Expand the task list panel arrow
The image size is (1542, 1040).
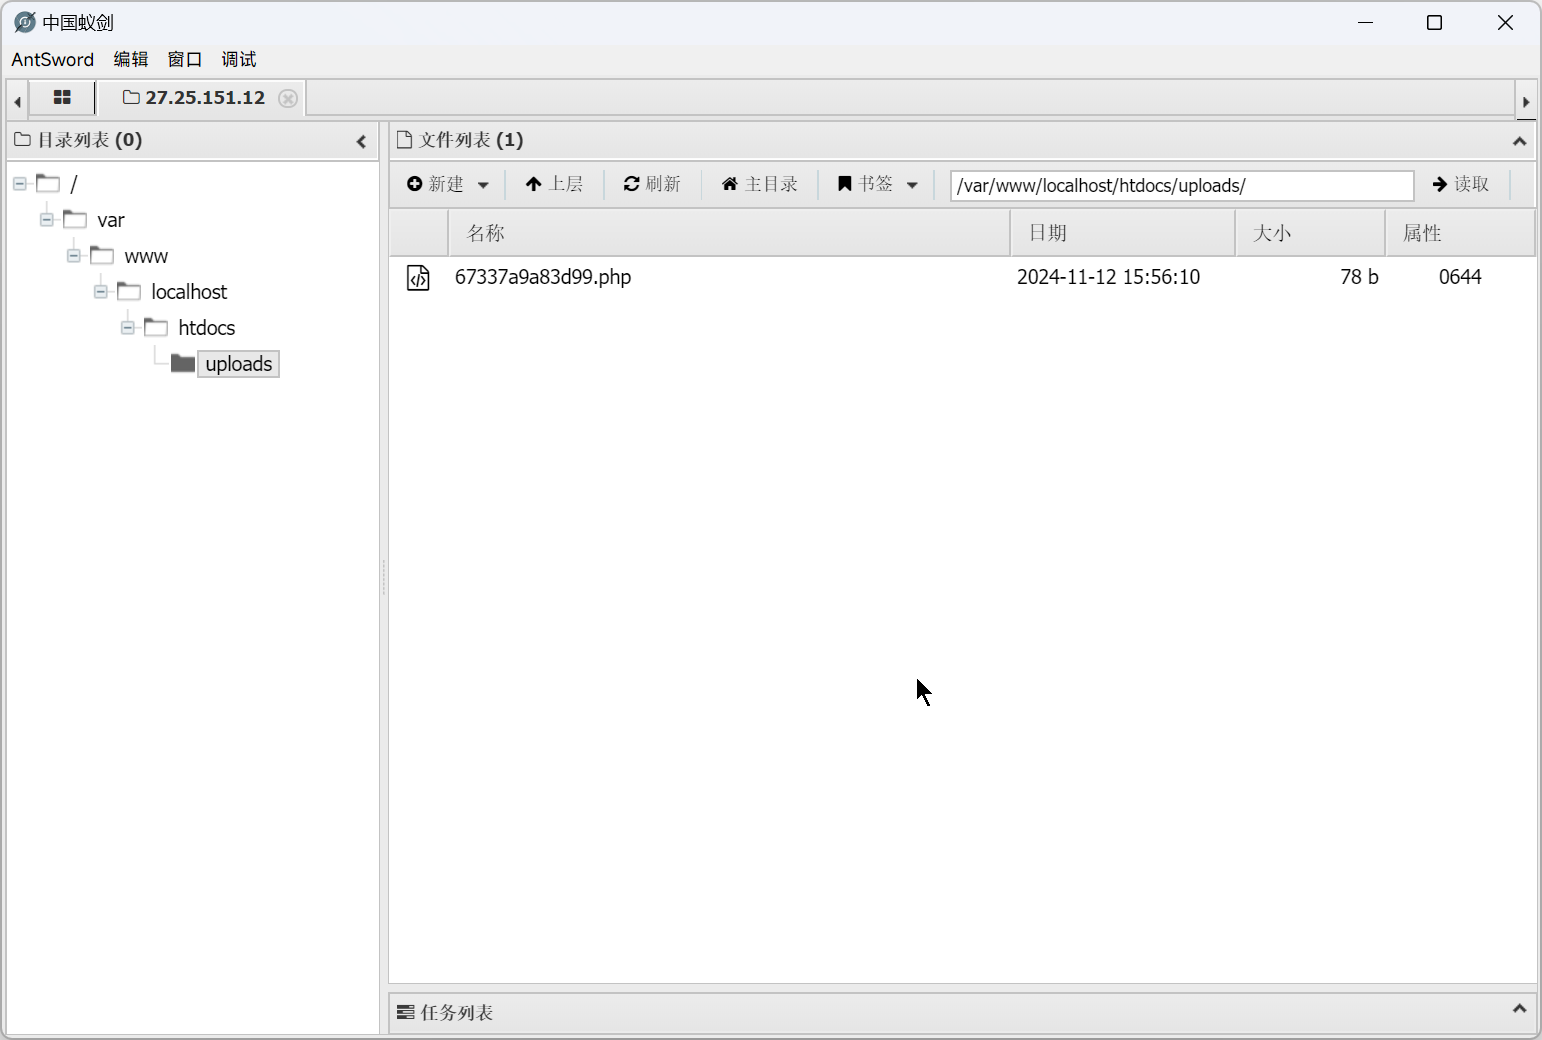pyautogui.click(x=1519, y=1009)
